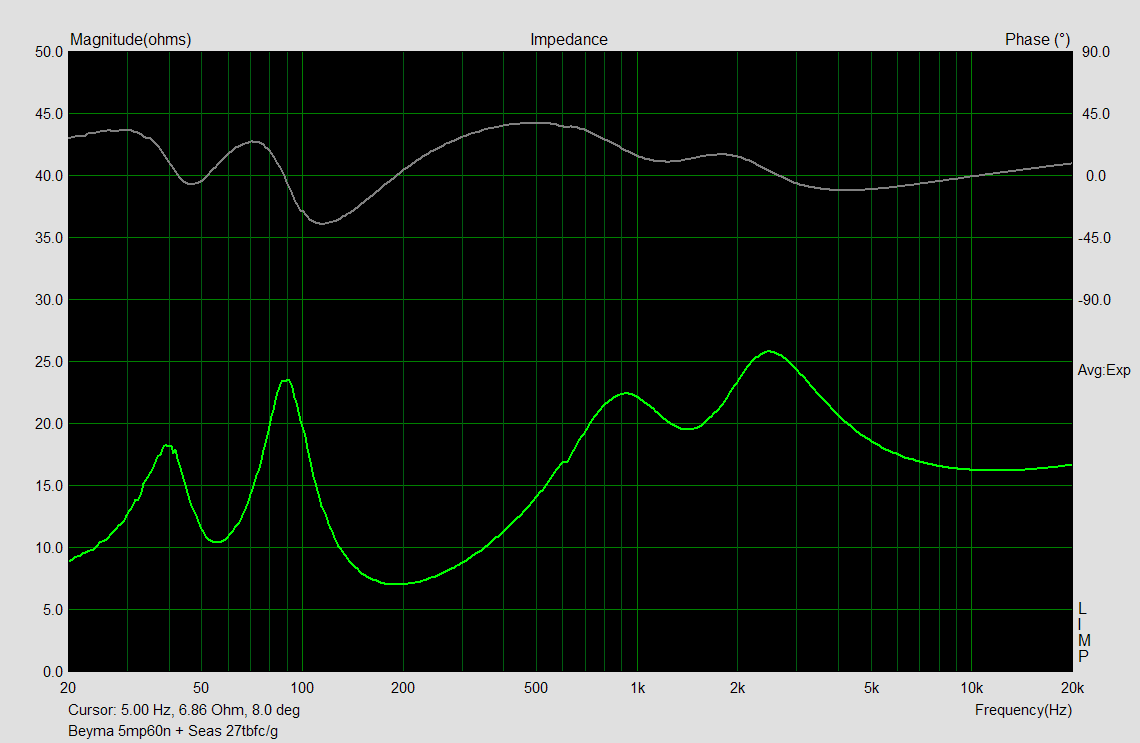Click the Cursor readout line

click(x=184, y=710)
